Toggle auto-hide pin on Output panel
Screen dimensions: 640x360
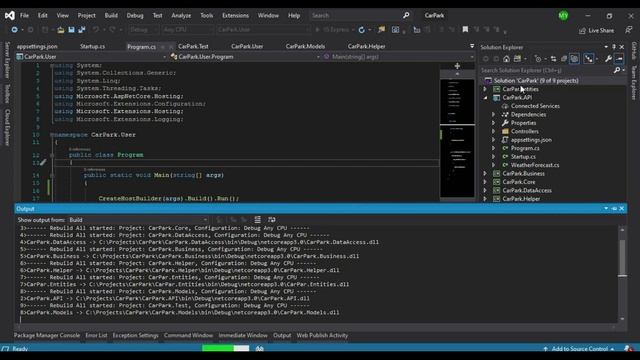coord(614,209)
